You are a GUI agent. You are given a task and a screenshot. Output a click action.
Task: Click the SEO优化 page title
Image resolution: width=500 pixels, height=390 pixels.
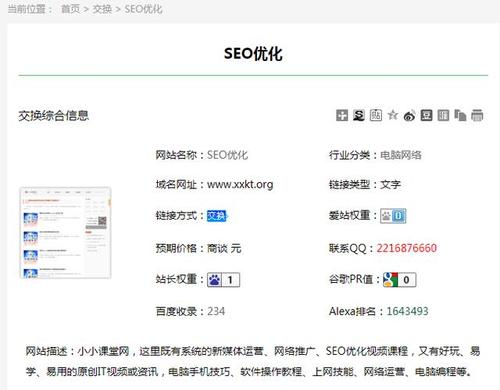pyautogui.click(x=253, y=54)
